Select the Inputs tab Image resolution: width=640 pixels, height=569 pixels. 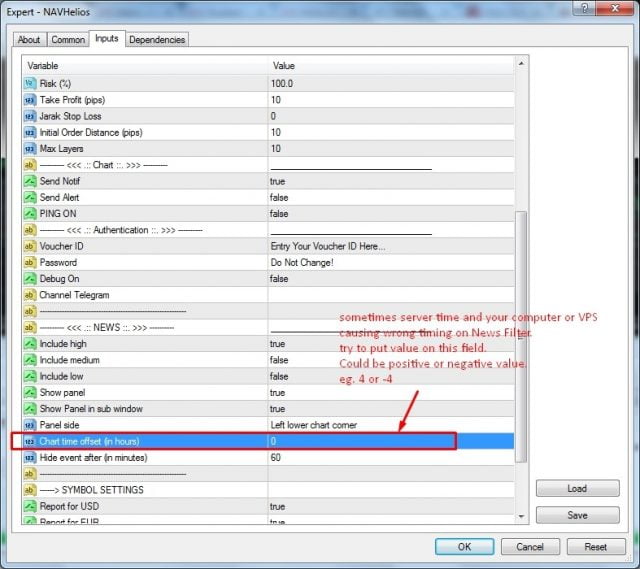[x=107, y=38]
